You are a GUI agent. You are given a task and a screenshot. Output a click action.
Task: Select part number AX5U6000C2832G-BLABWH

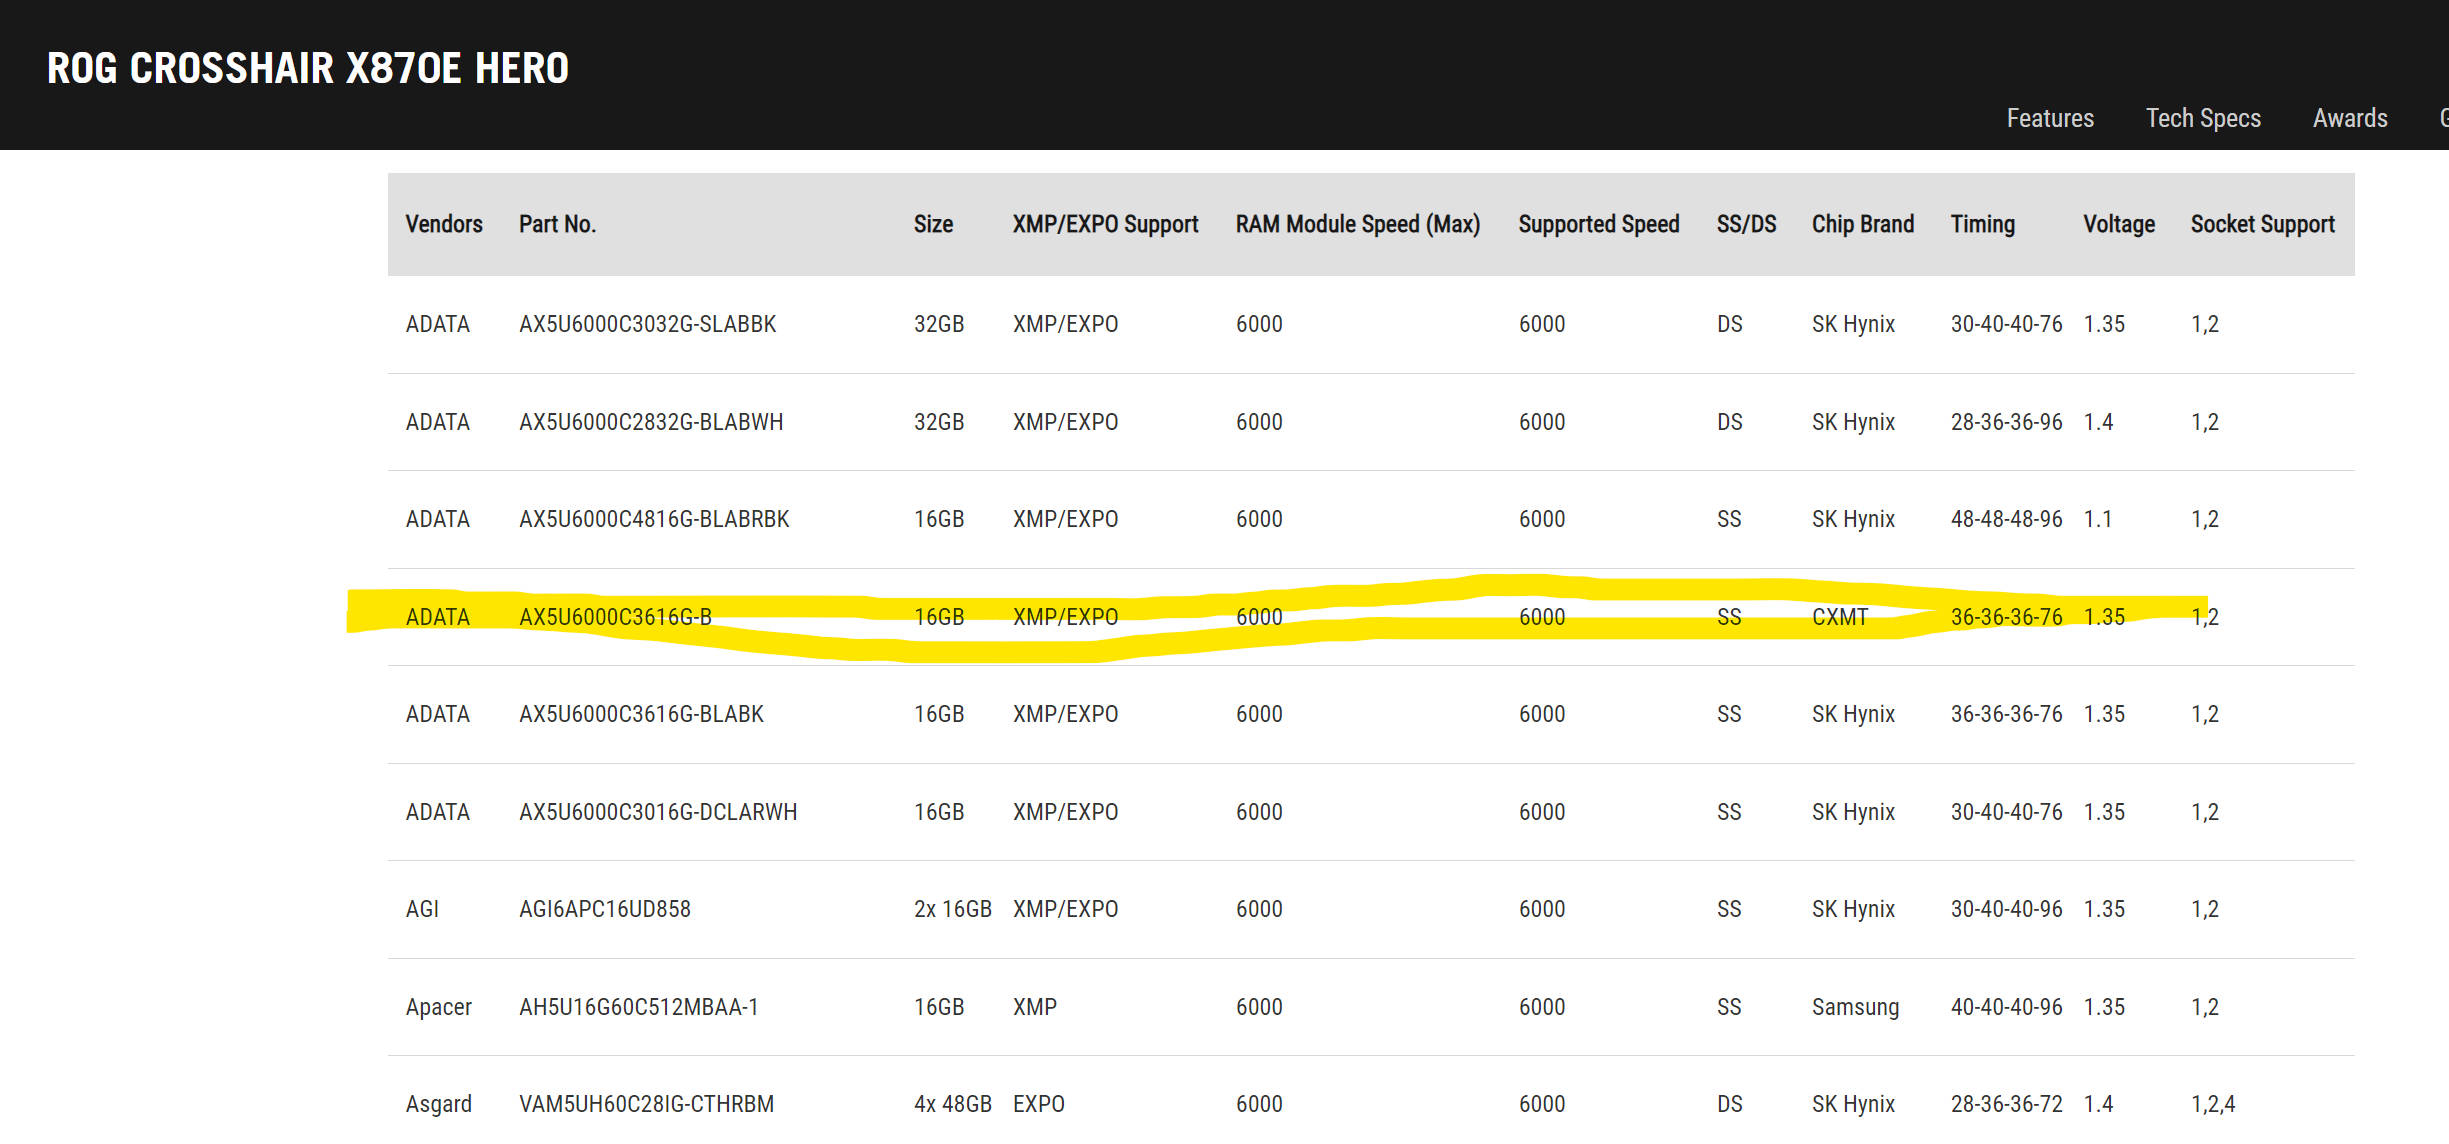pos(650,422)
